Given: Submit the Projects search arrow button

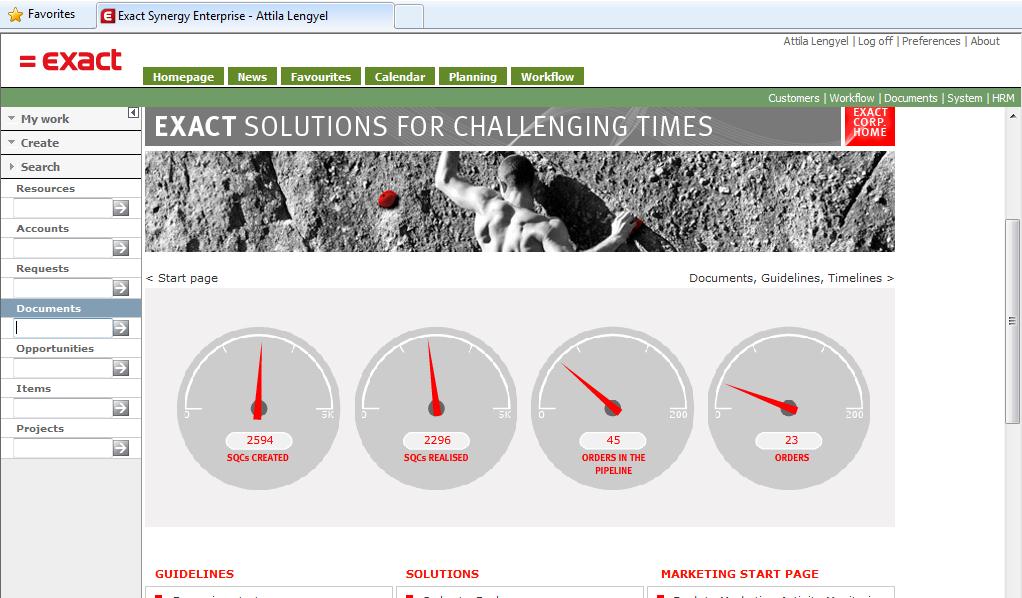Looking at the screenshot, I should point(121,448).
